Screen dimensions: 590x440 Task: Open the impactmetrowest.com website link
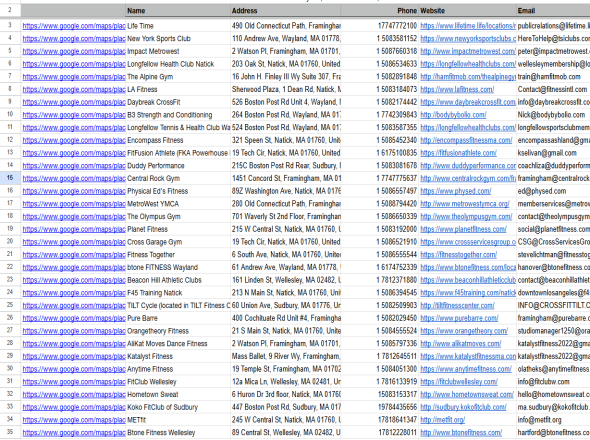(x=468, y=51)
